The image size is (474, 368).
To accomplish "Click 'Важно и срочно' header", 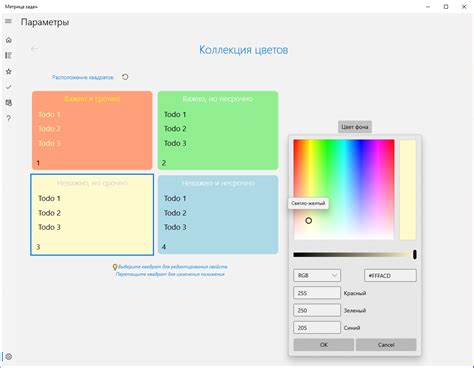I will click(x=92, y=99).
